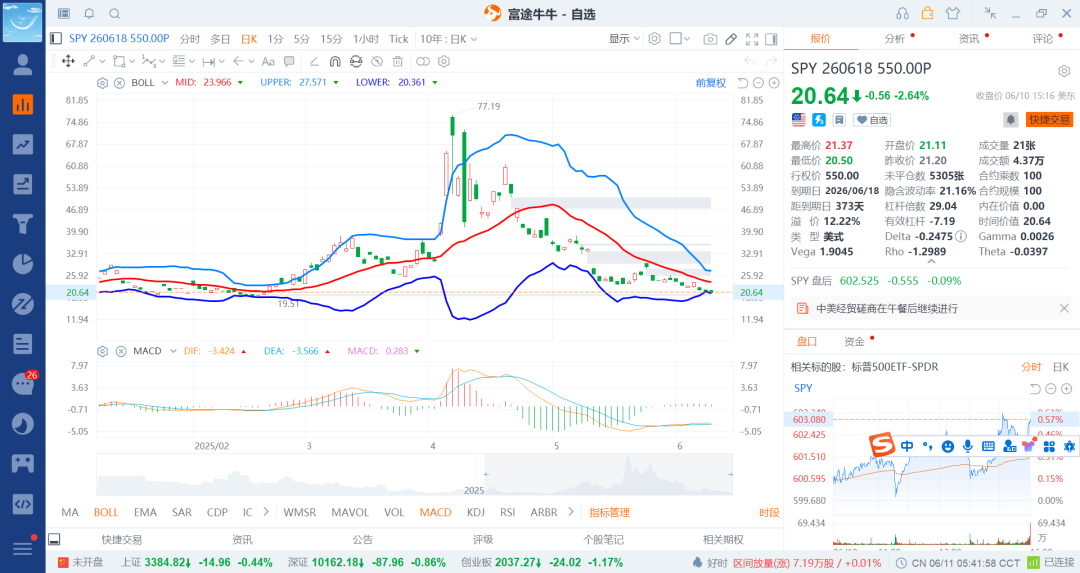Collapse option details chevron below Rho
Viewport: 1080px width, 573px height.
[x=931, y=262]
